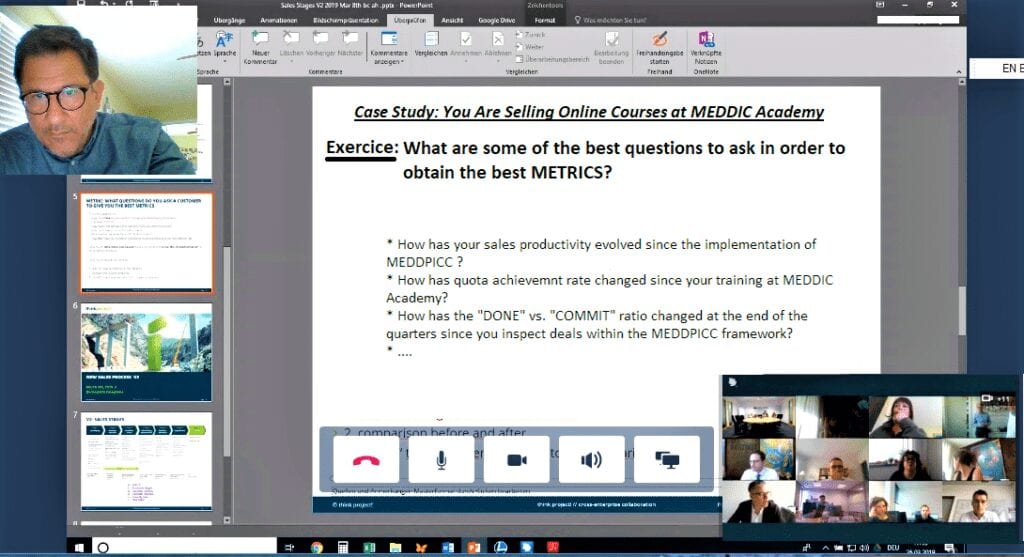Open Task View in the taskbar

click(290, 547)
